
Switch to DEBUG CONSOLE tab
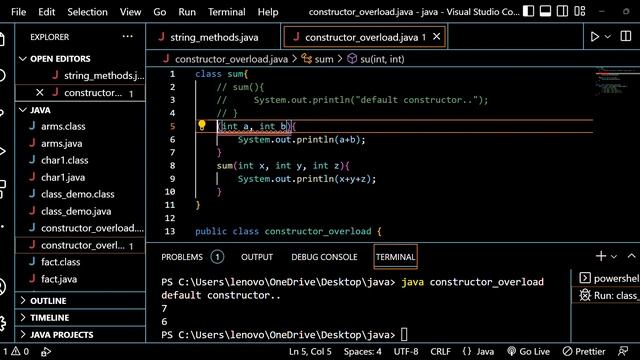tap(324, 257)
